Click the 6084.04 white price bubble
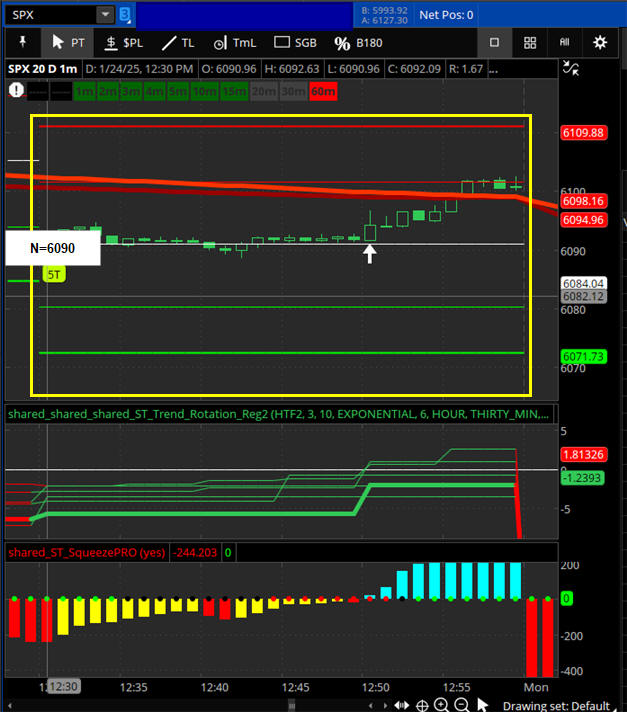Viewport: 627px width, 712px height. pos(583,283)
